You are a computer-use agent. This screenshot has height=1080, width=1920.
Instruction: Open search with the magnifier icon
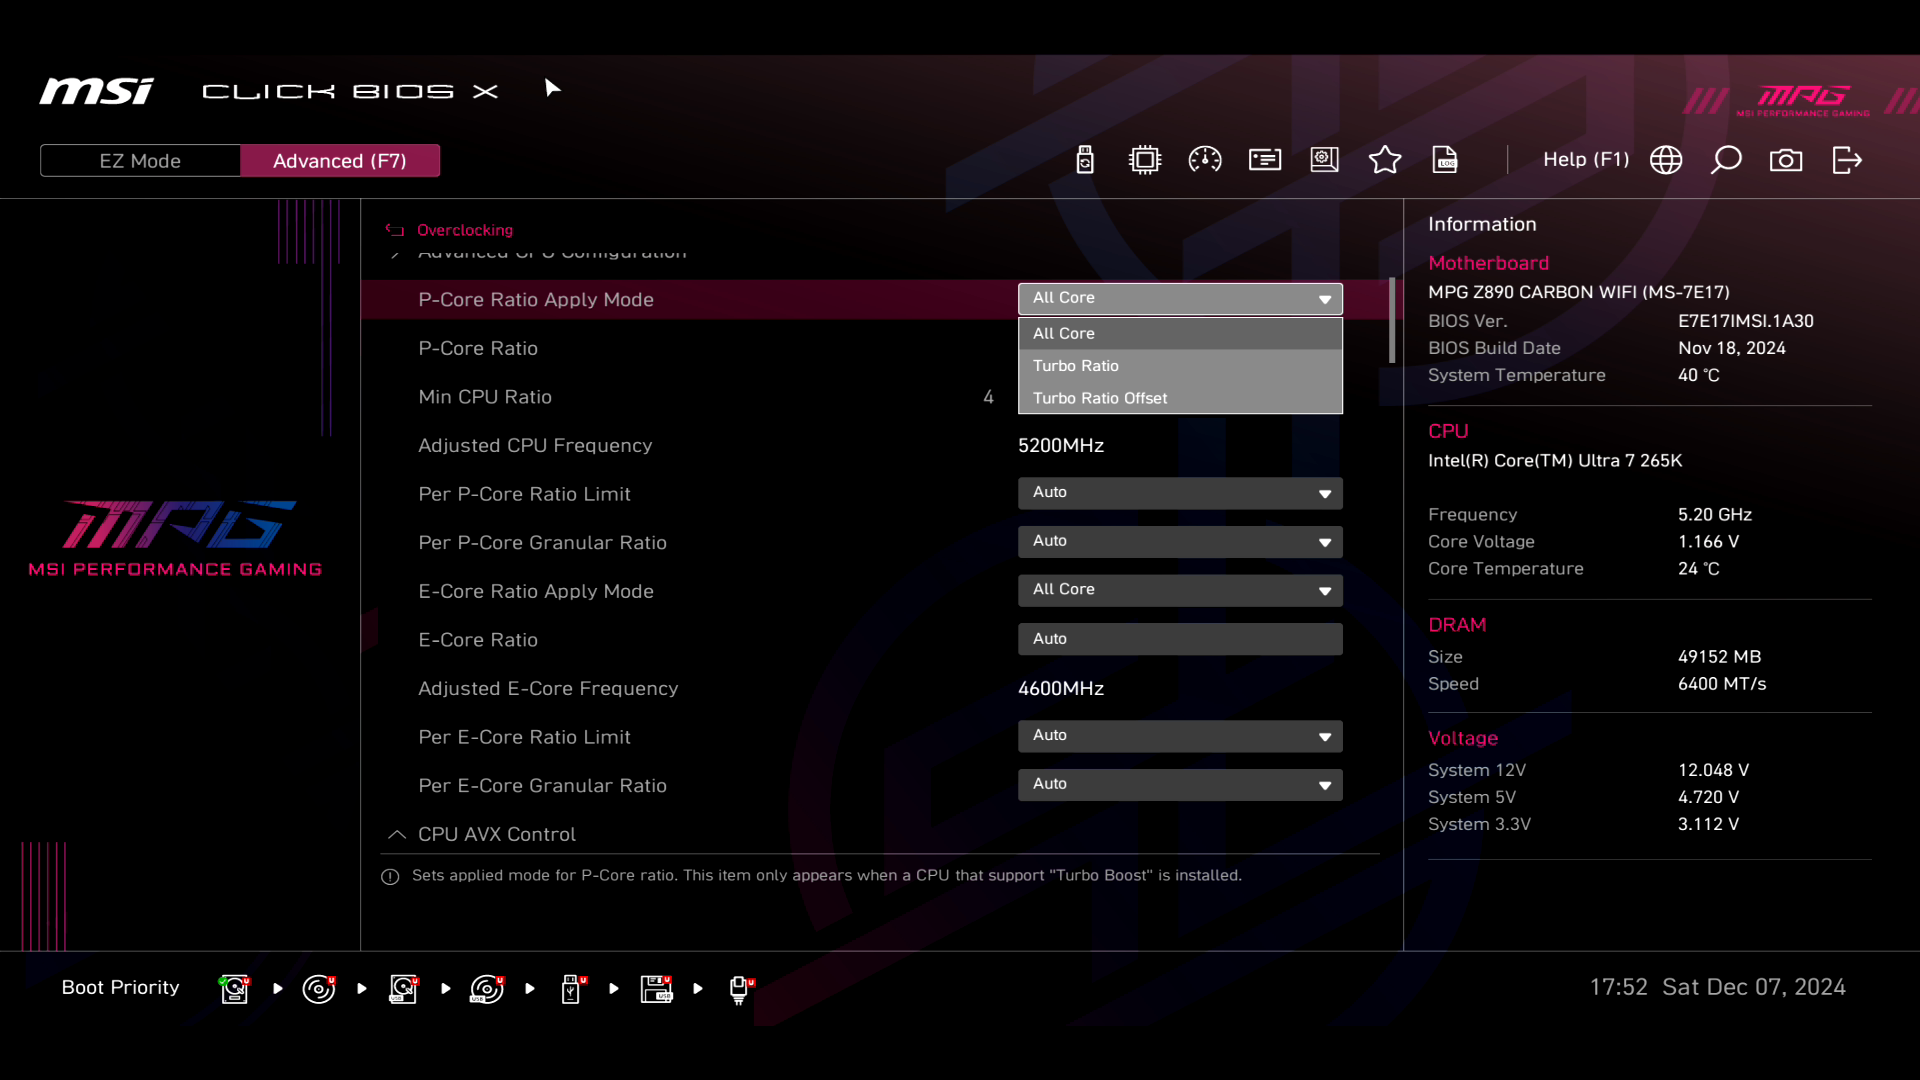click(1726, 160)
